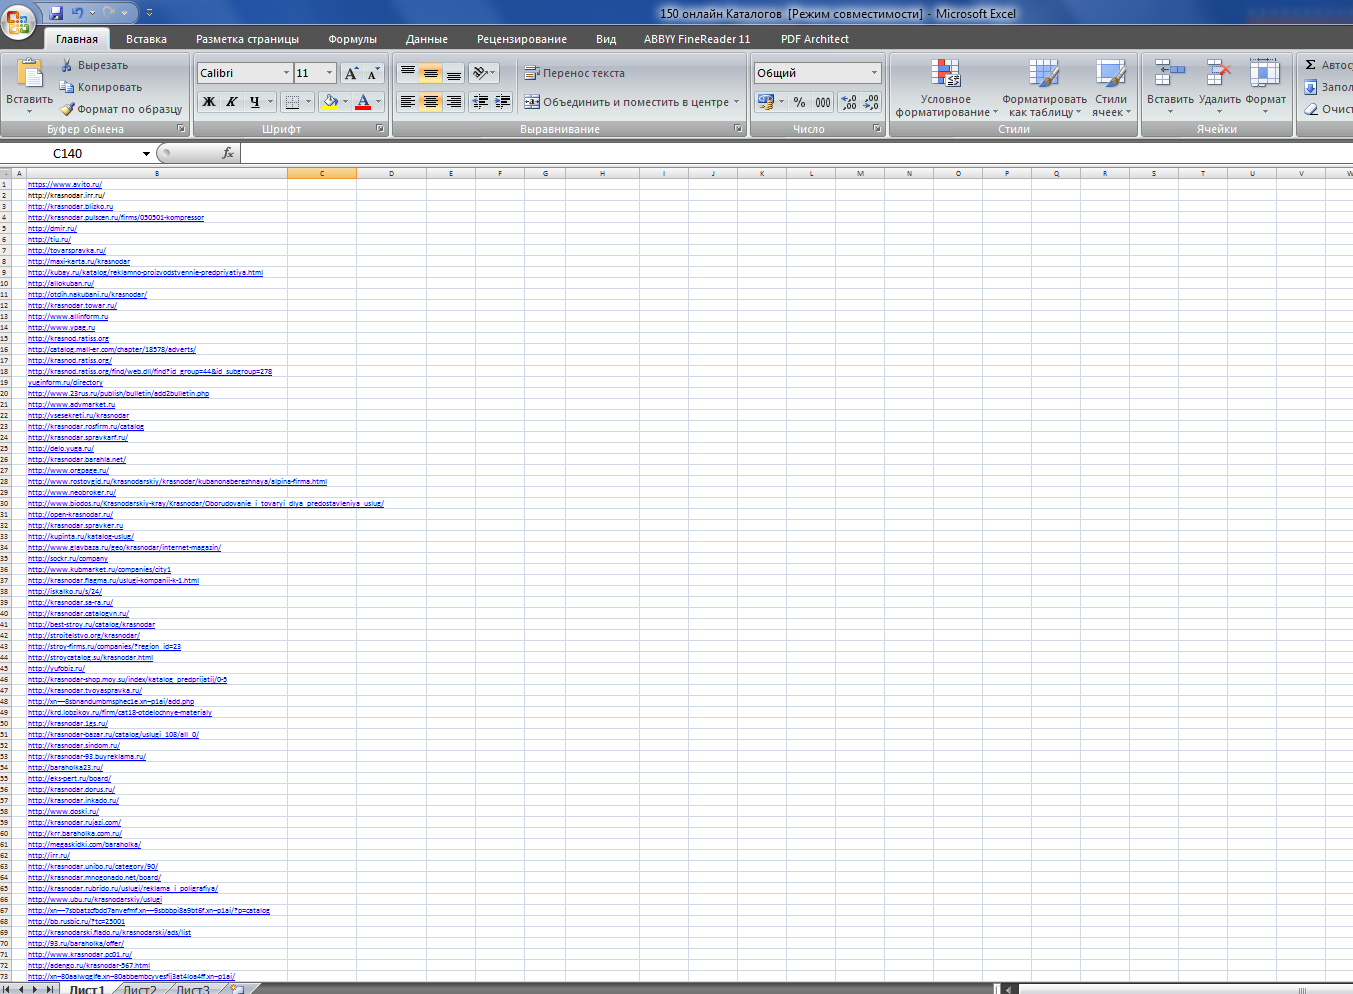Select column C header
The height and width of the screenshot is (994, 1353).
(x=322, y=173)
